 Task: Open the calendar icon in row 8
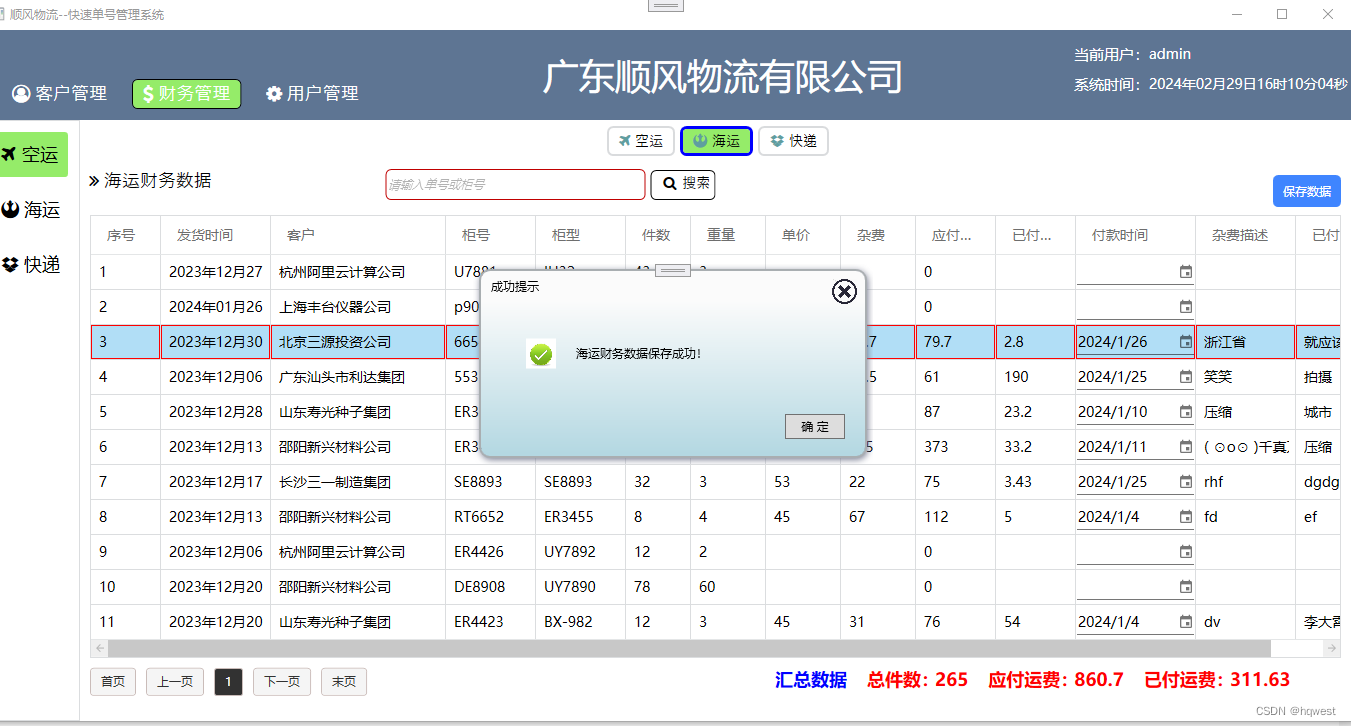(x=1186, y=517)
